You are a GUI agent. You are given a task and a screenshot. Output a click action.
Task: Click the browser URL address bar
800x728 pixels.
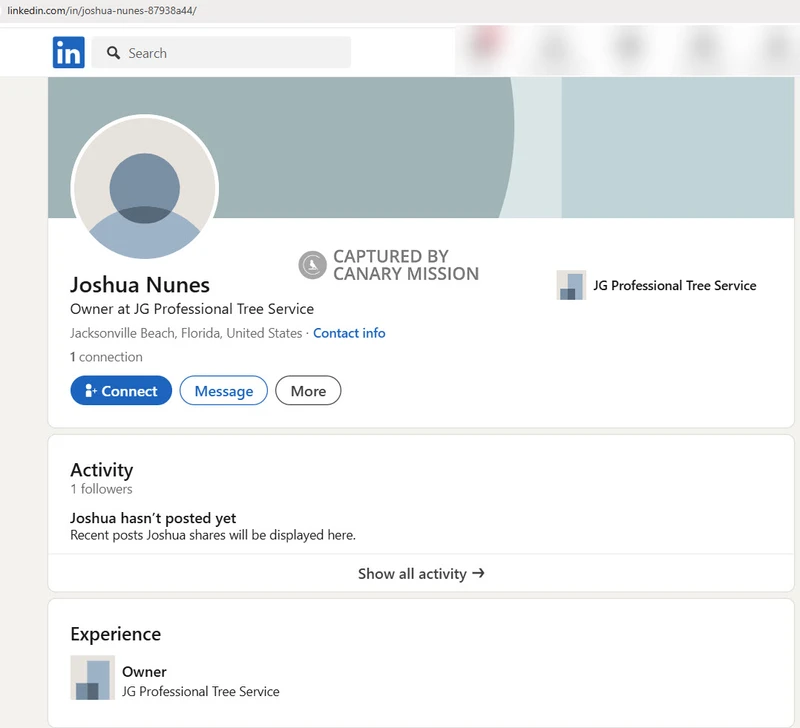tap(400, 11)
